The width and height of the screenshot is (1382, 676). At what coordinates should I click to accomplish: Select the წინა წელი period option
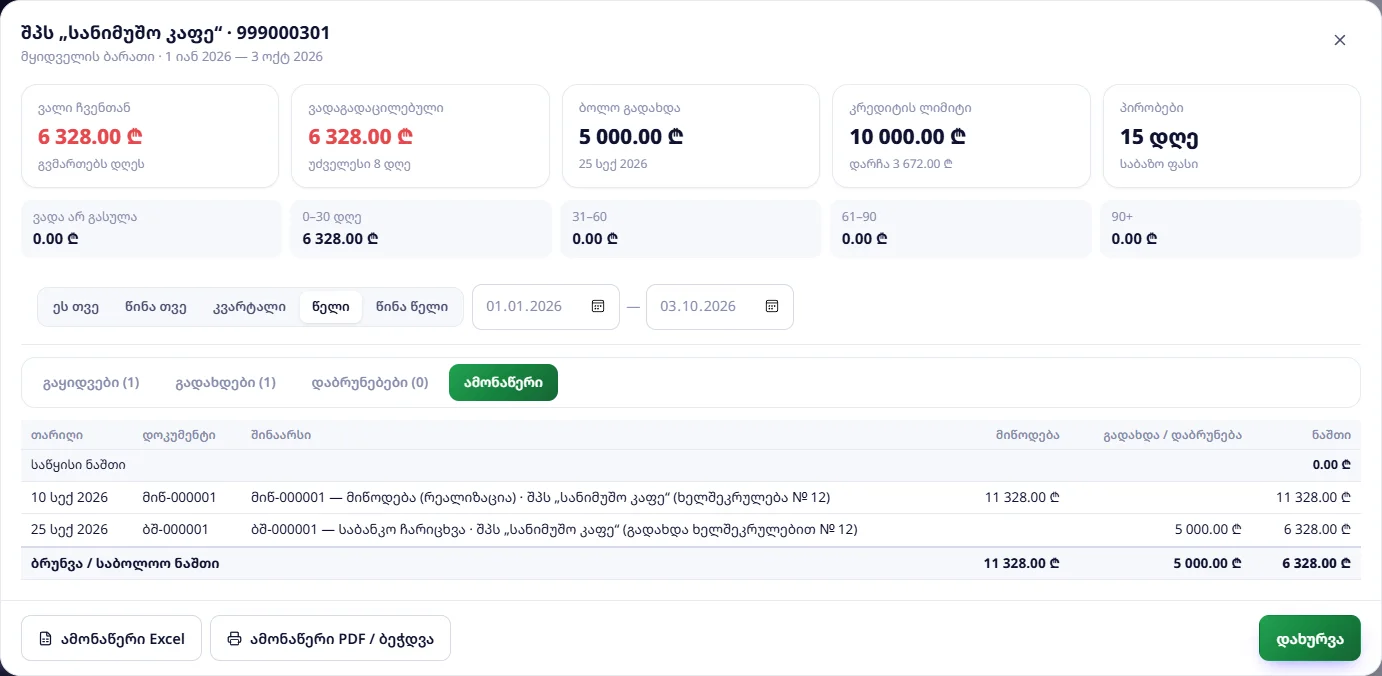pyautogui.click(x=412, y=307)
